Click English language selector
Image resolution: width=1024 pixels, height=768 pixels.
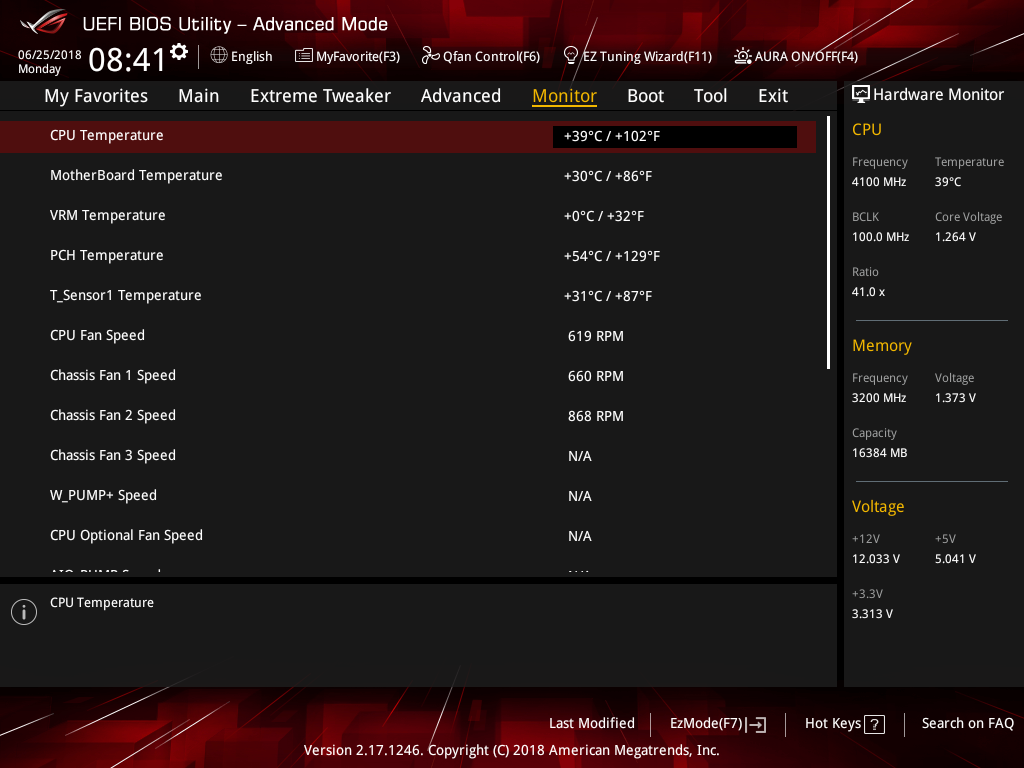pos(251,57)
